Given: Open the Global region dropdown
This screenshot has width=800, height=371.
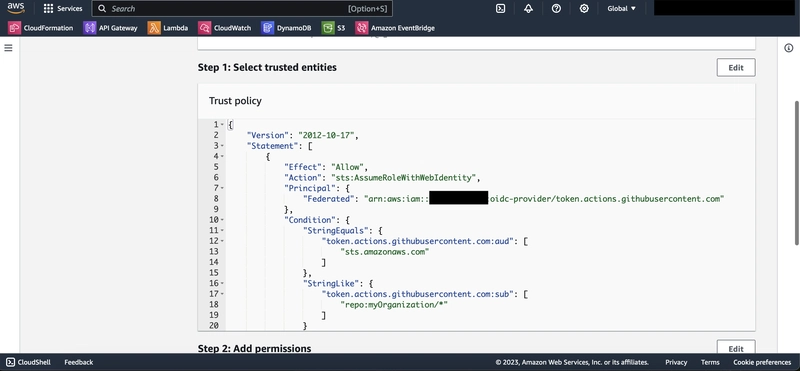Looking at the screenshot, I should pyautogui.click(x=622, y=9).
